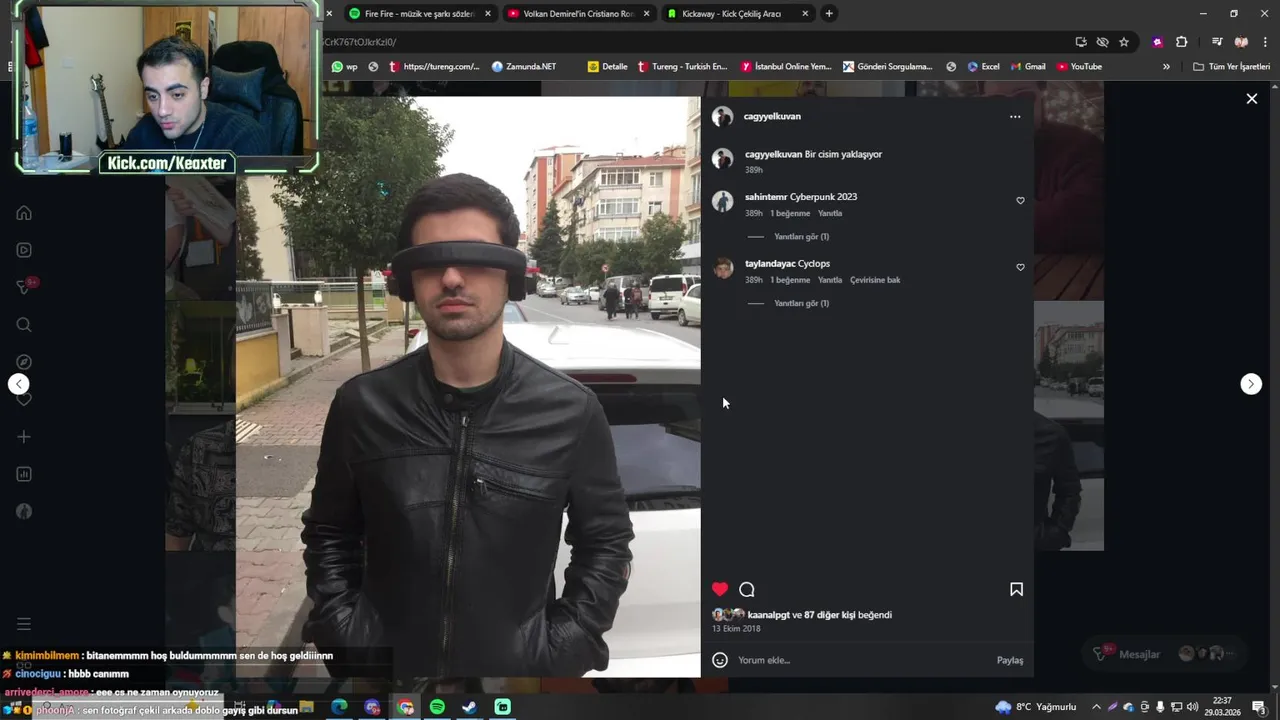1280x720 pixels.
Task: Open the Gmail bookmark
Action: tap(1027, 67)
